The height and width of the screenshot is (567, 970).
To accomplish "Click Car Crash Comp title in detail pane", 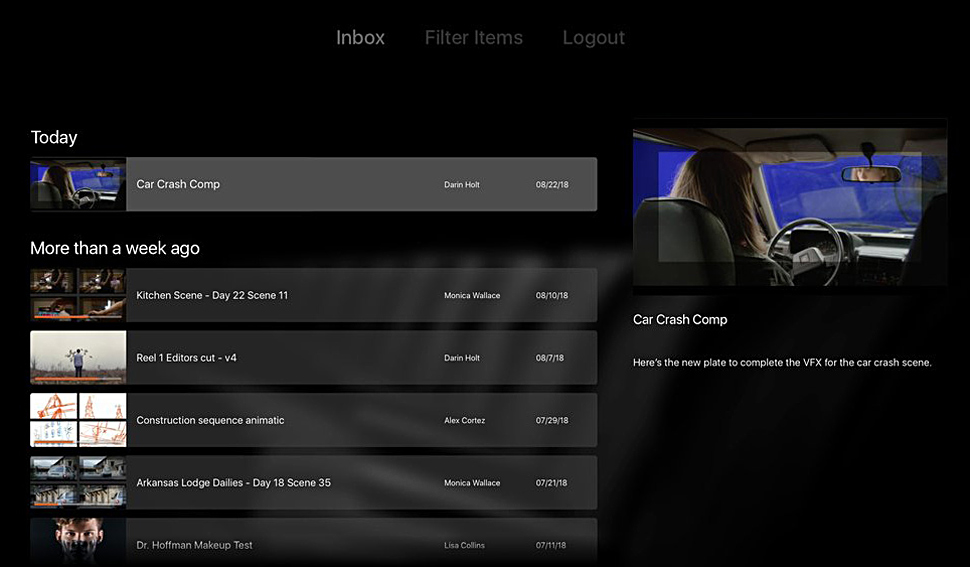I will 680,320.
